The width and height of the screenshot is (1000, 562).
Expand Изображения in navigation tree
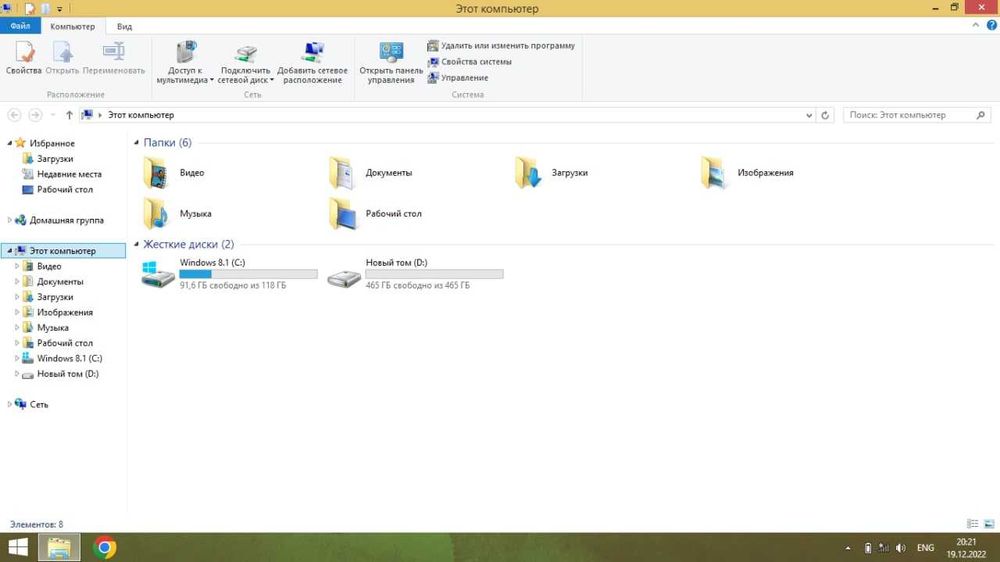17,312
